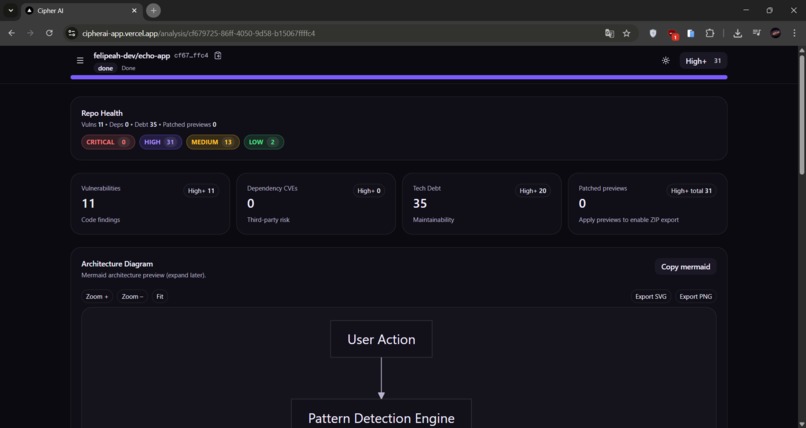Go back in browser history
Image resolution: width=806 pixels, height=428 pixels.
tap(11, 33)
